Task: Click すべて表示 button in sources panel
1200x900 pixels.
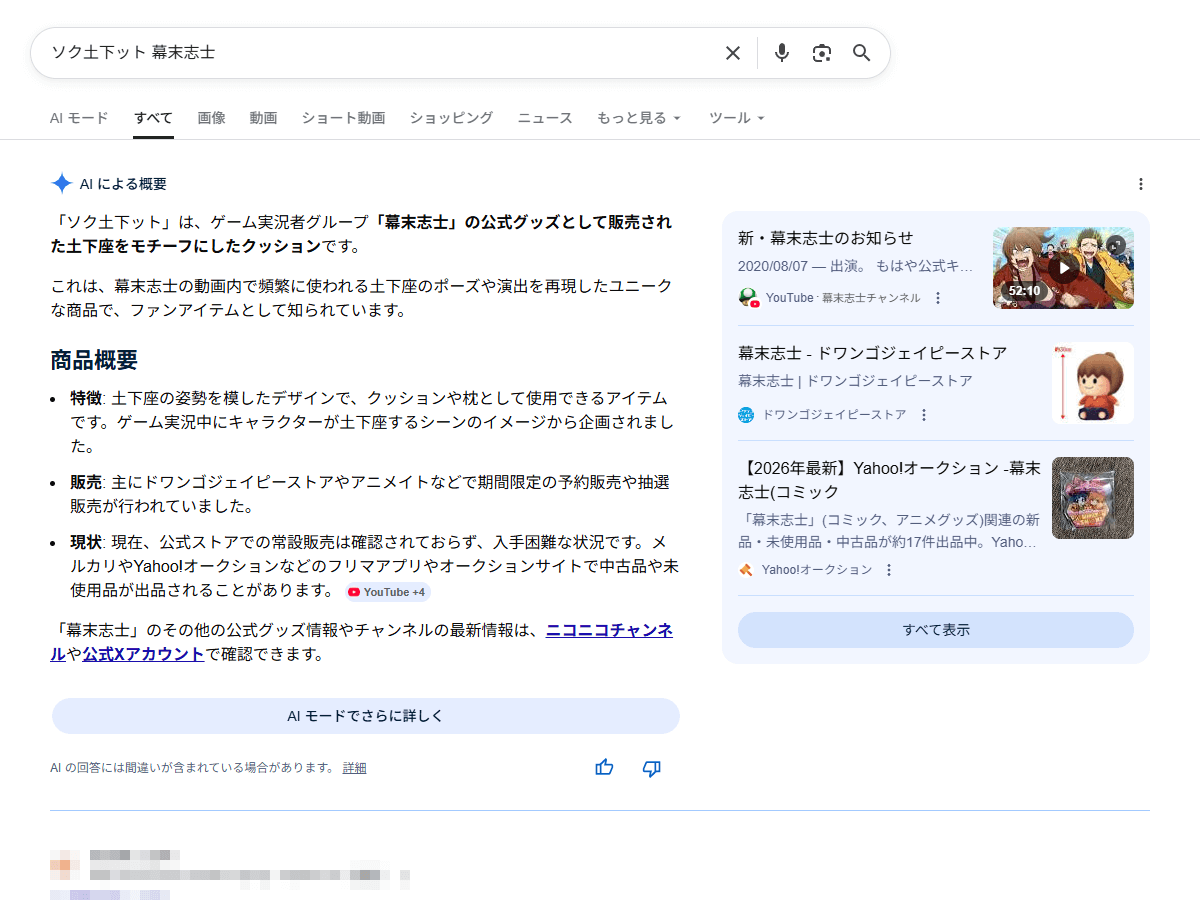Action: point(936,630)
